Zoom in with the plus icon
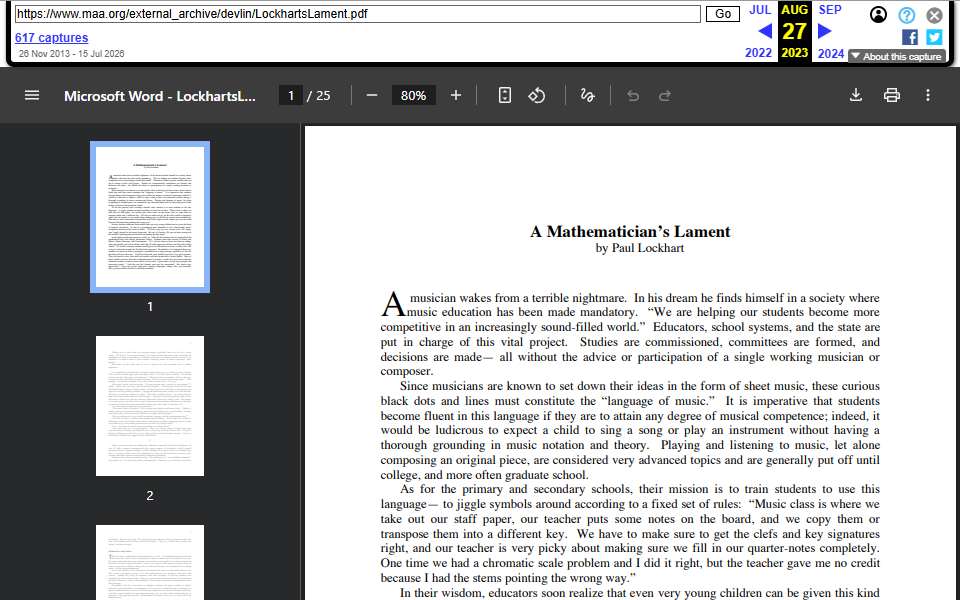Image resolution: width=960 pixels, height=600 pixels. pyautogui.click(x=456, y=96)
